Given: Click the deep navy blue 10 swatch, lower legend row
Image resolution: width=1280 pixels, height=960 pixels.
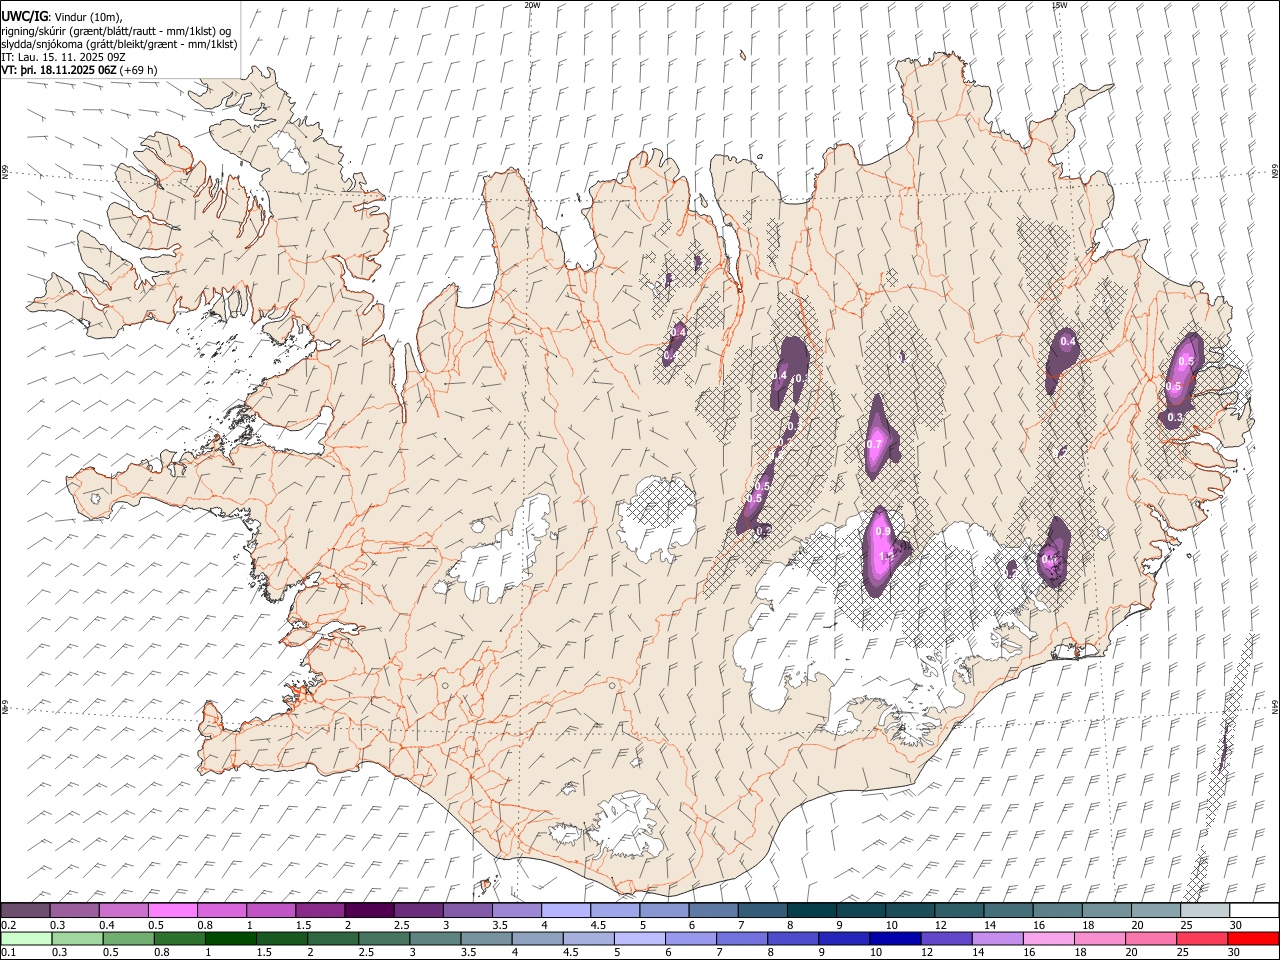Looking at the screenshot, I should (895, 939).
